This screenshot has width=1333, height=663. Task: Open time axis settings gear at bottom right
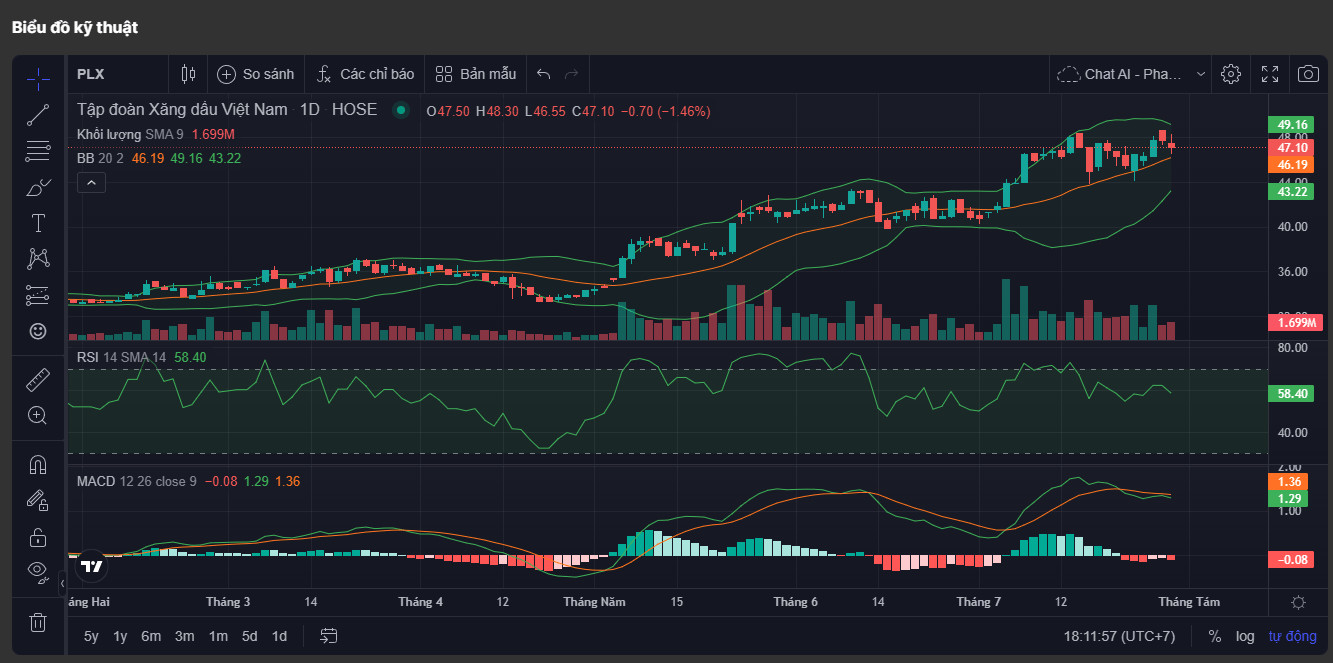[1298, 602]
